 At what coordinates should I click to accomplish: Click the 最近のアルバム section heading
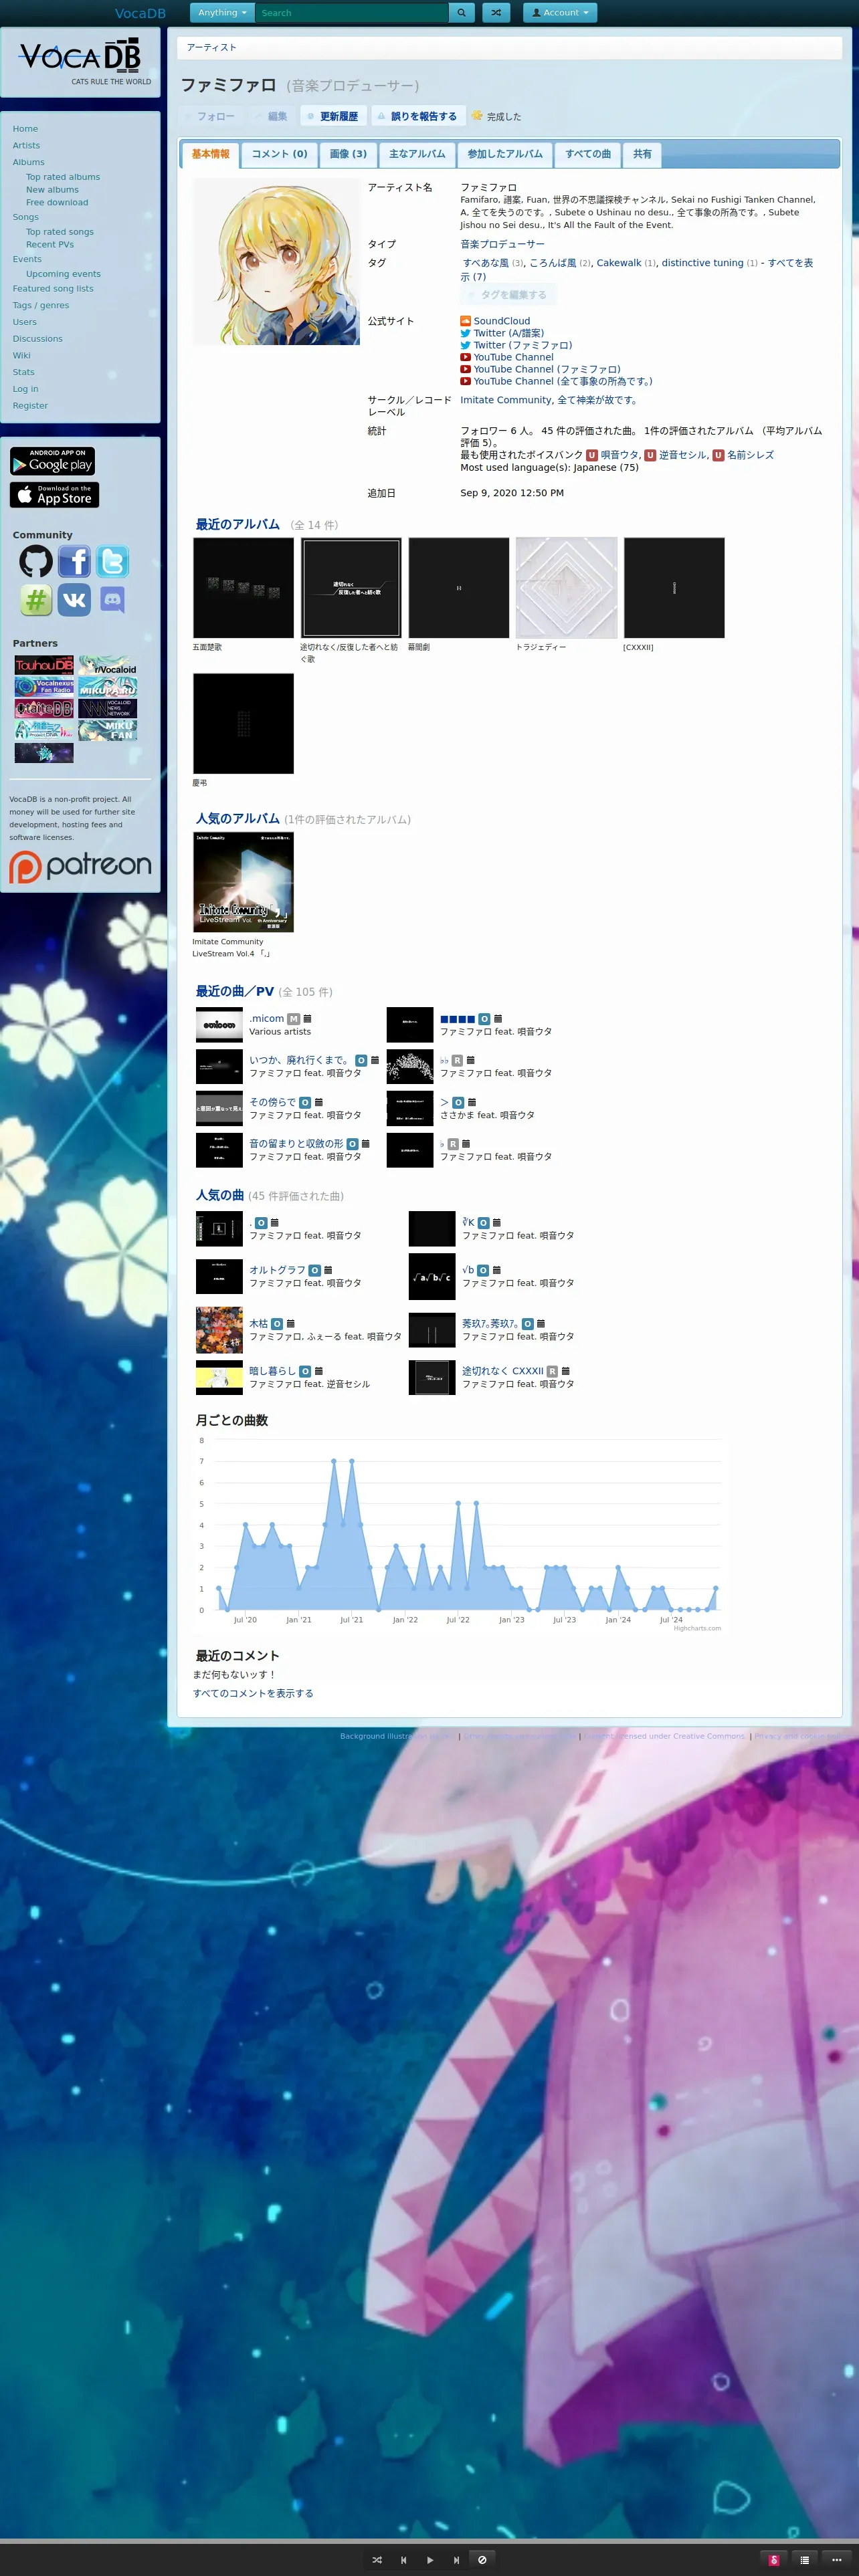coord(238,525)
